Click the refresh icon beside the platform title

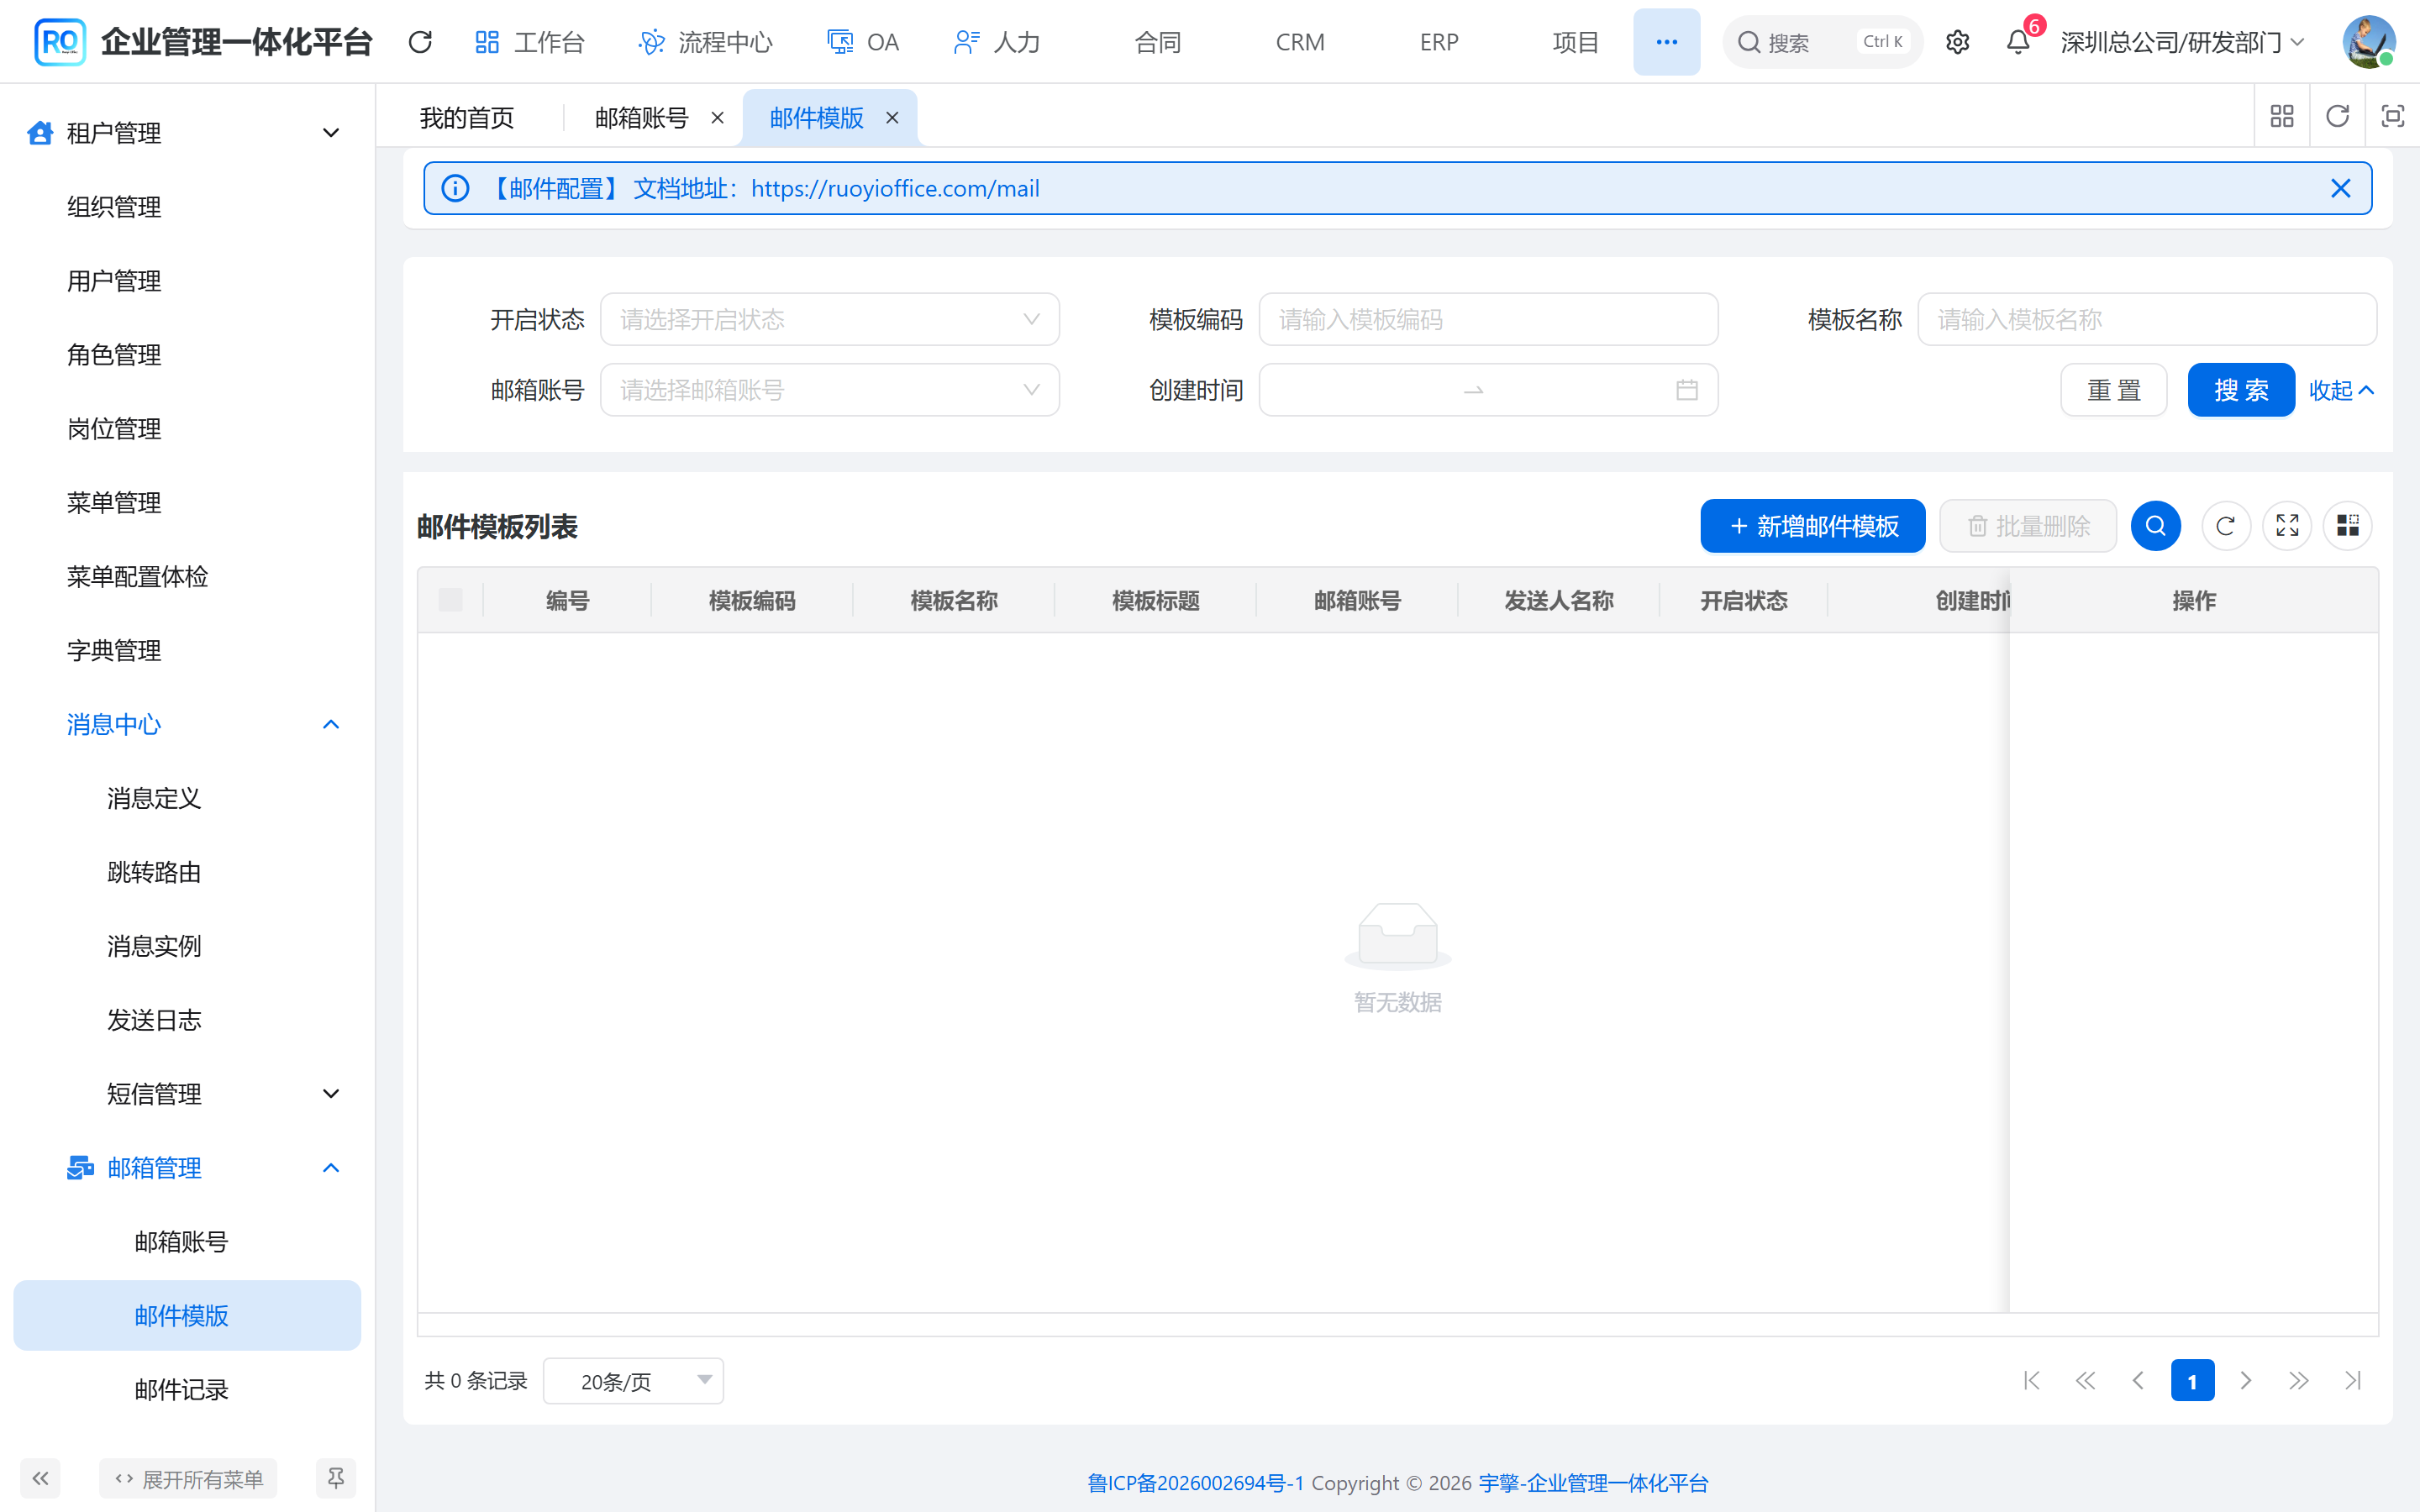(420, 42)
